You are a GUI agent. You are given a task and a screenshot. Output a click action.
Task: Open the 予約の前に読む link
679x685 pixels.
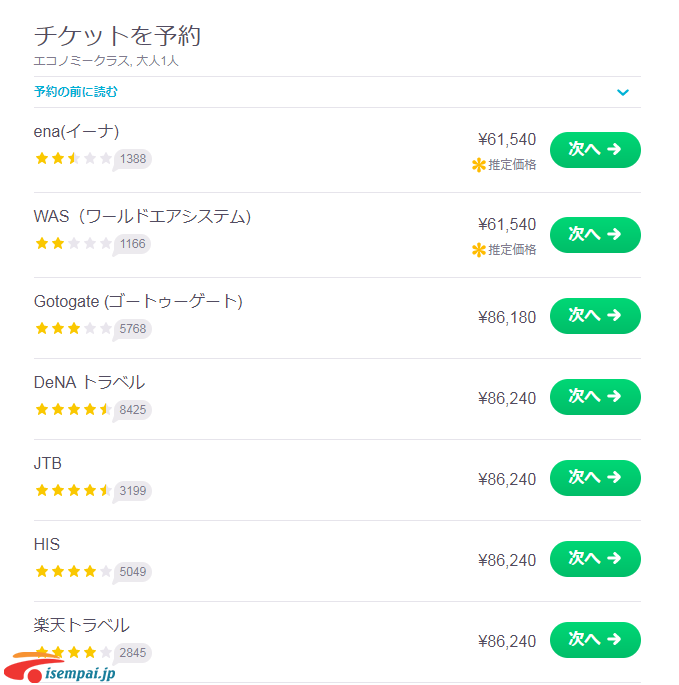point(76,92)
